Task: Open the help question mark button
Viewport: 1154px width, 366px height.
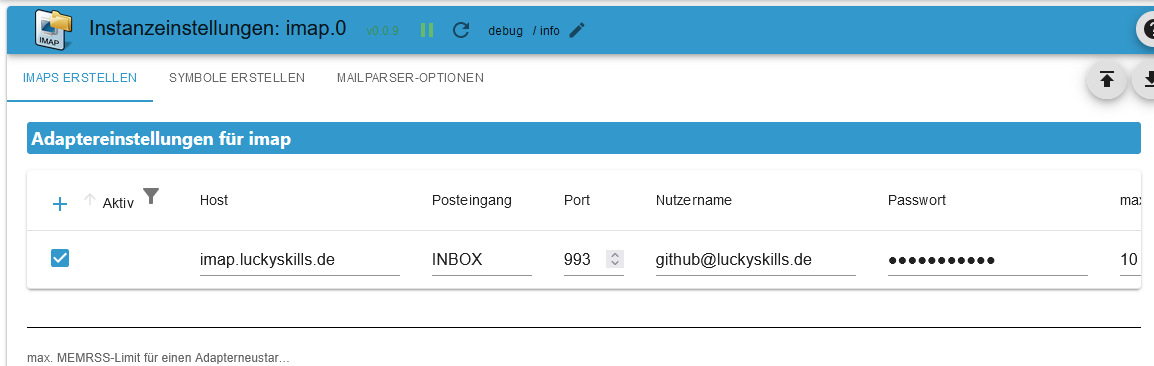Action: tap(1146, 30)
